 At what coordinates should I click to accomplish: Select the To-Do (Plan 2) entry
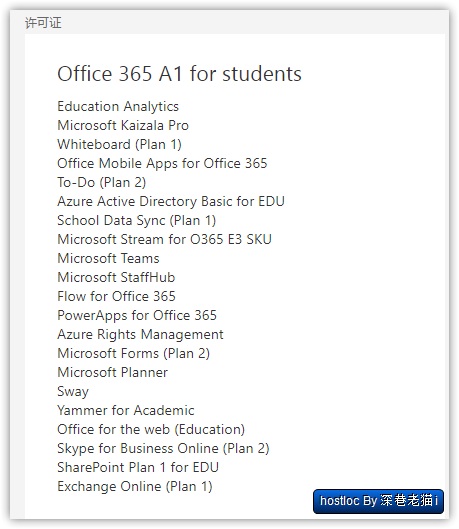coord(102,183)
